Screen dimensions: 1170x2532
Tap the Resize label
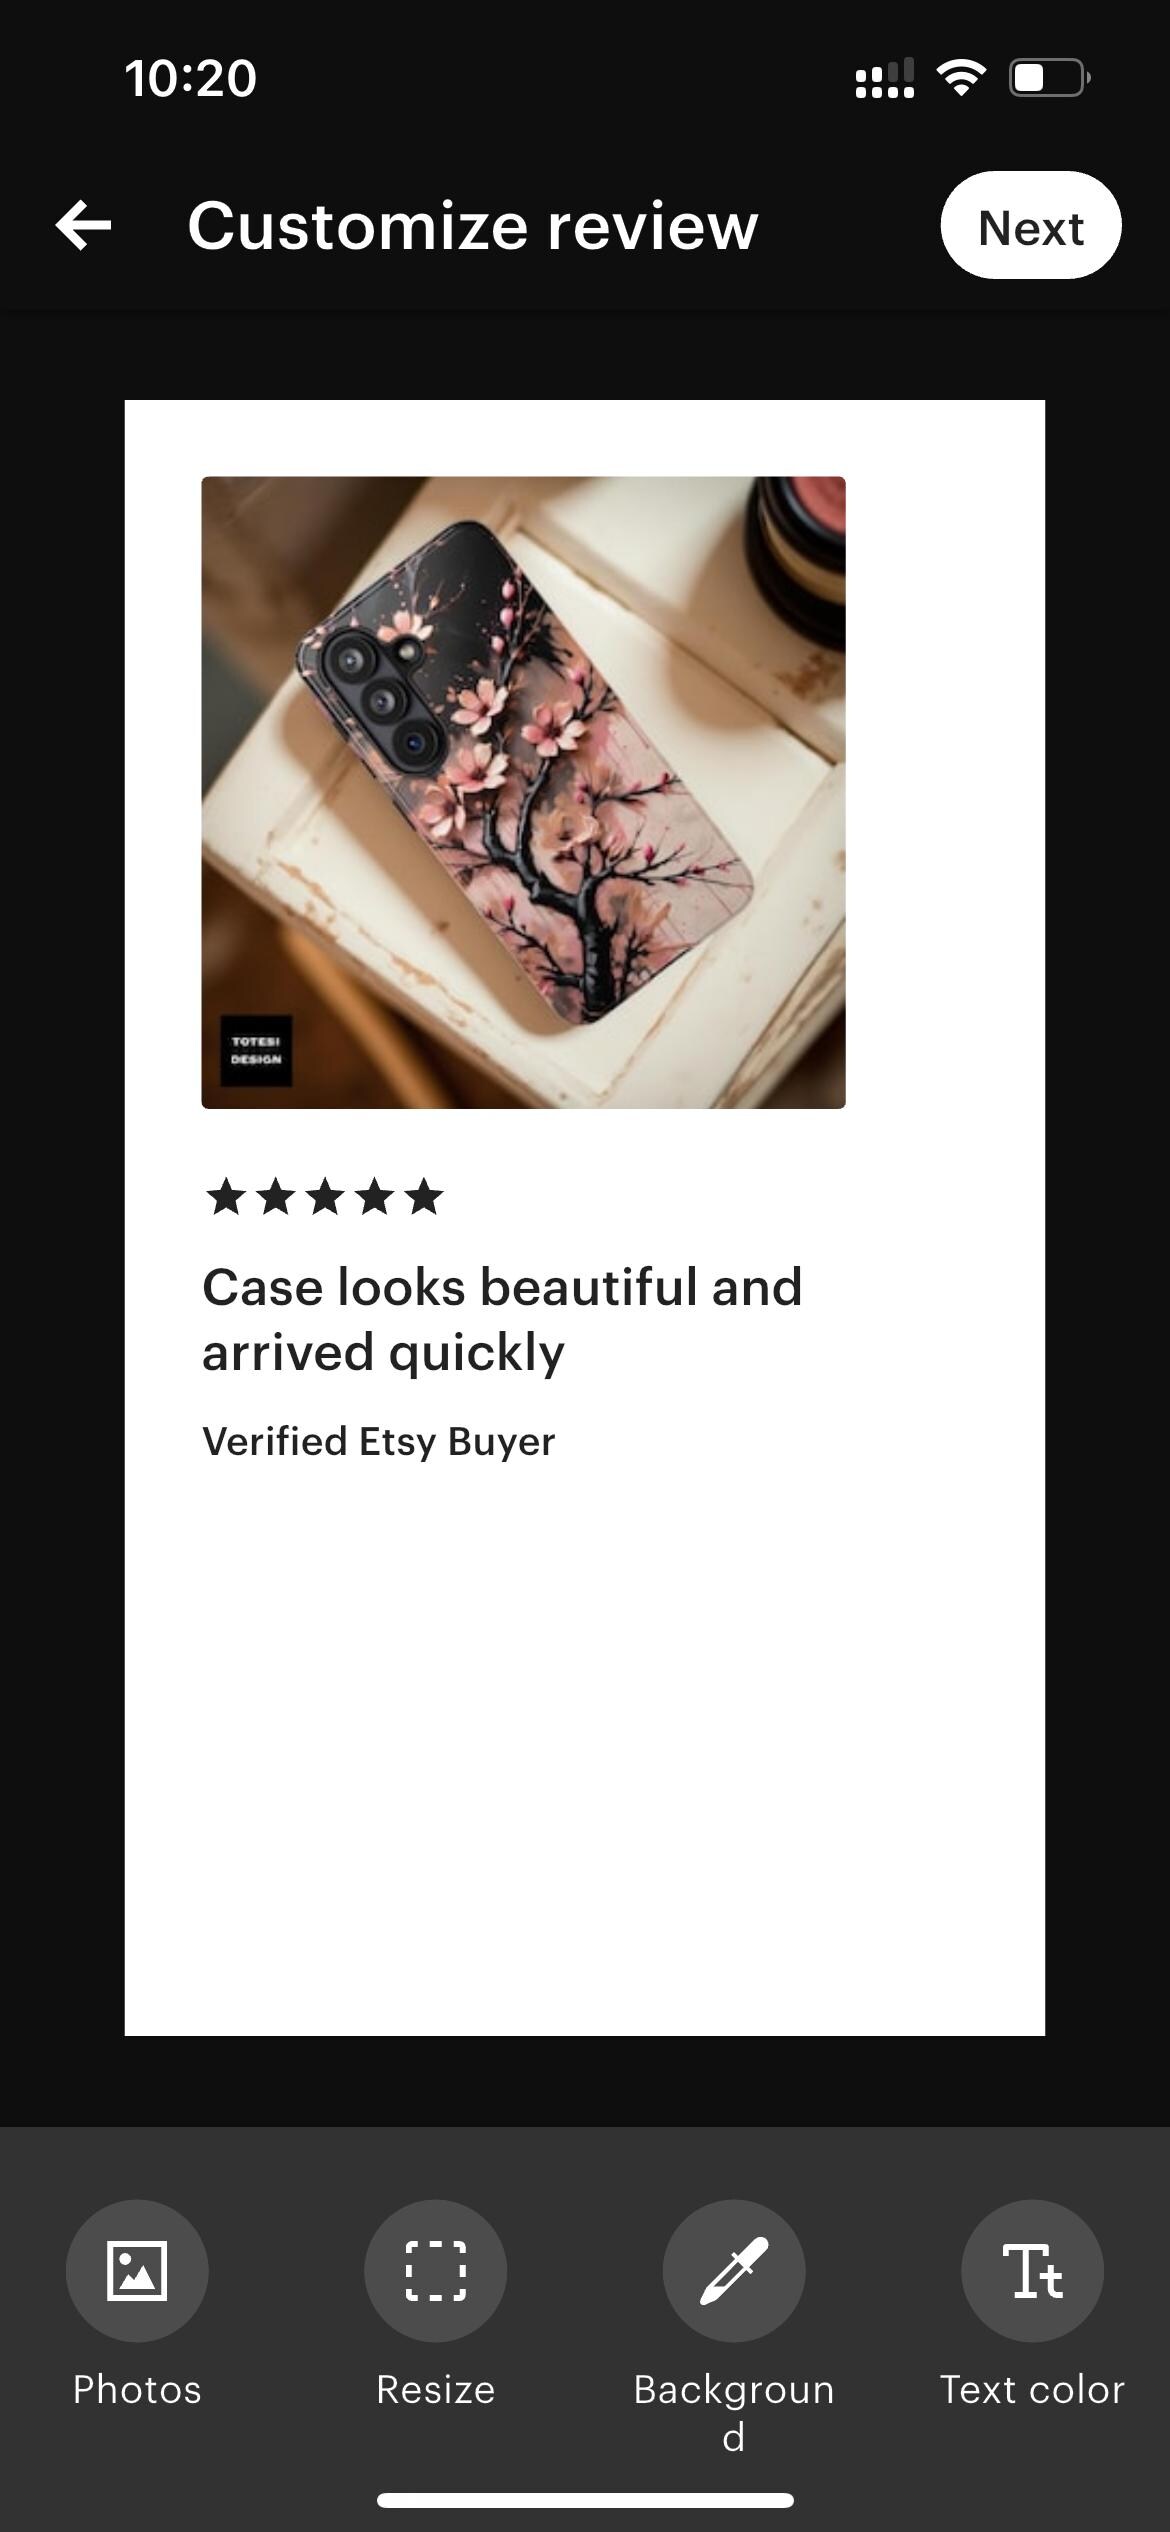(x=435, y=2389)
